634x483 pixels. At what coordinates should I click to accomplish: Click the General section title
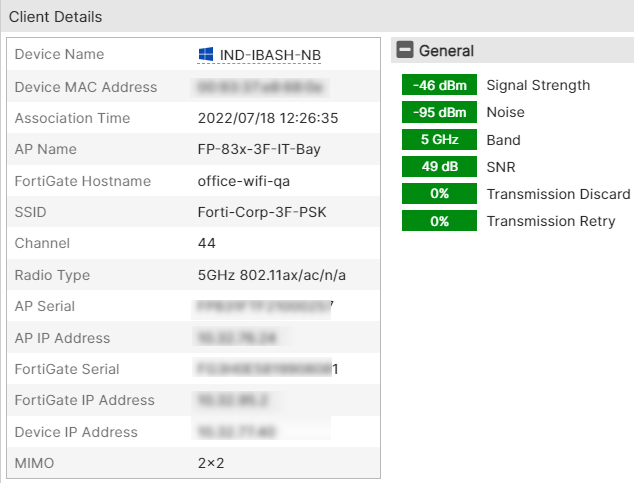point(446,50)
